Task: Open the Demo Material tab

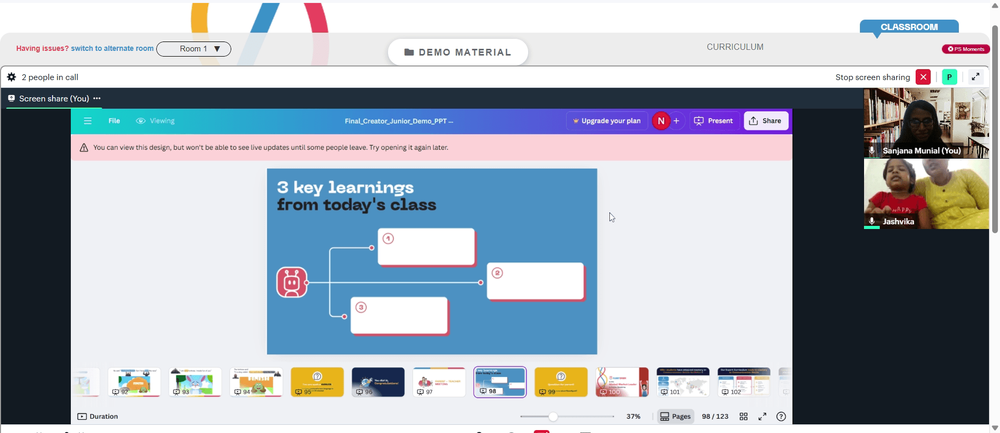Action: click(458, 52)
